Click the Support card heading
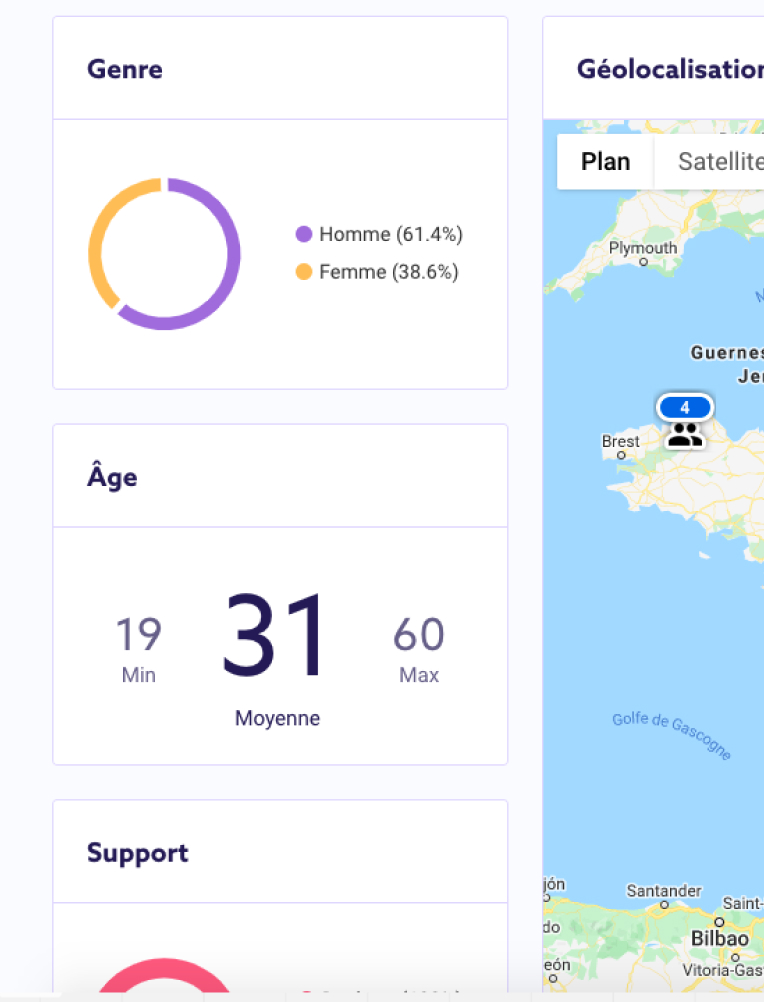764x1002 pixels. coord(138,853)
